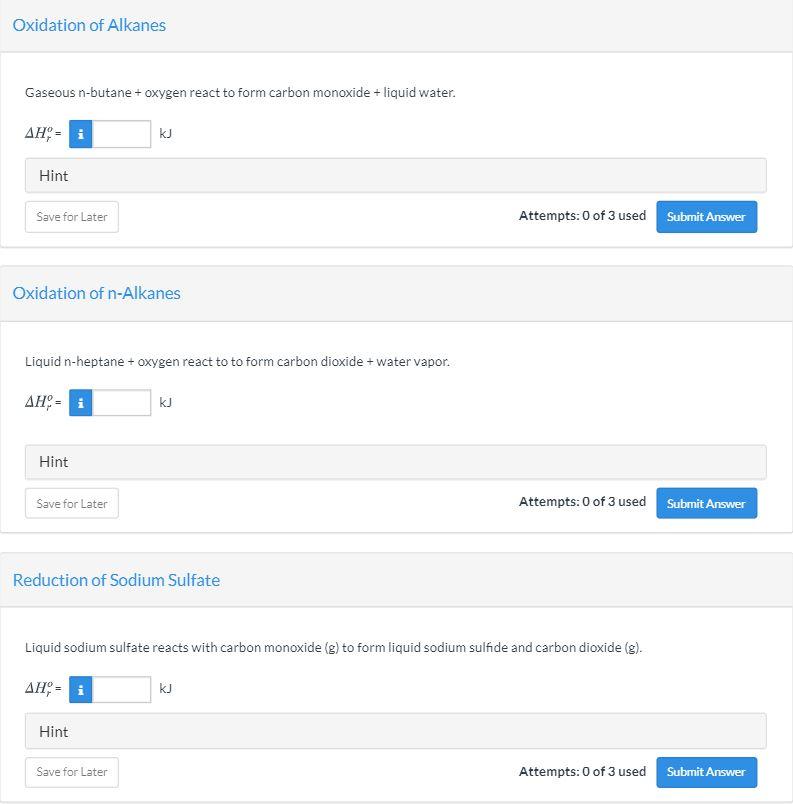This screenshot has height=804, width=793.
Task: Click the info icon beside the sodium sulfate answer box
Action: coord(80,688)
